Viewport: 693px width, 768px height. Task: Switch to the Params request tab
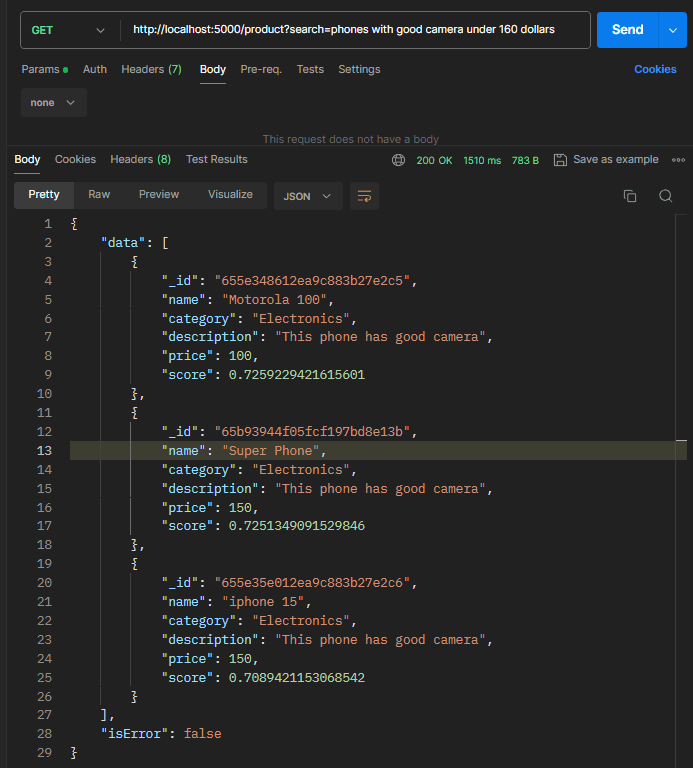pos(40,69)
